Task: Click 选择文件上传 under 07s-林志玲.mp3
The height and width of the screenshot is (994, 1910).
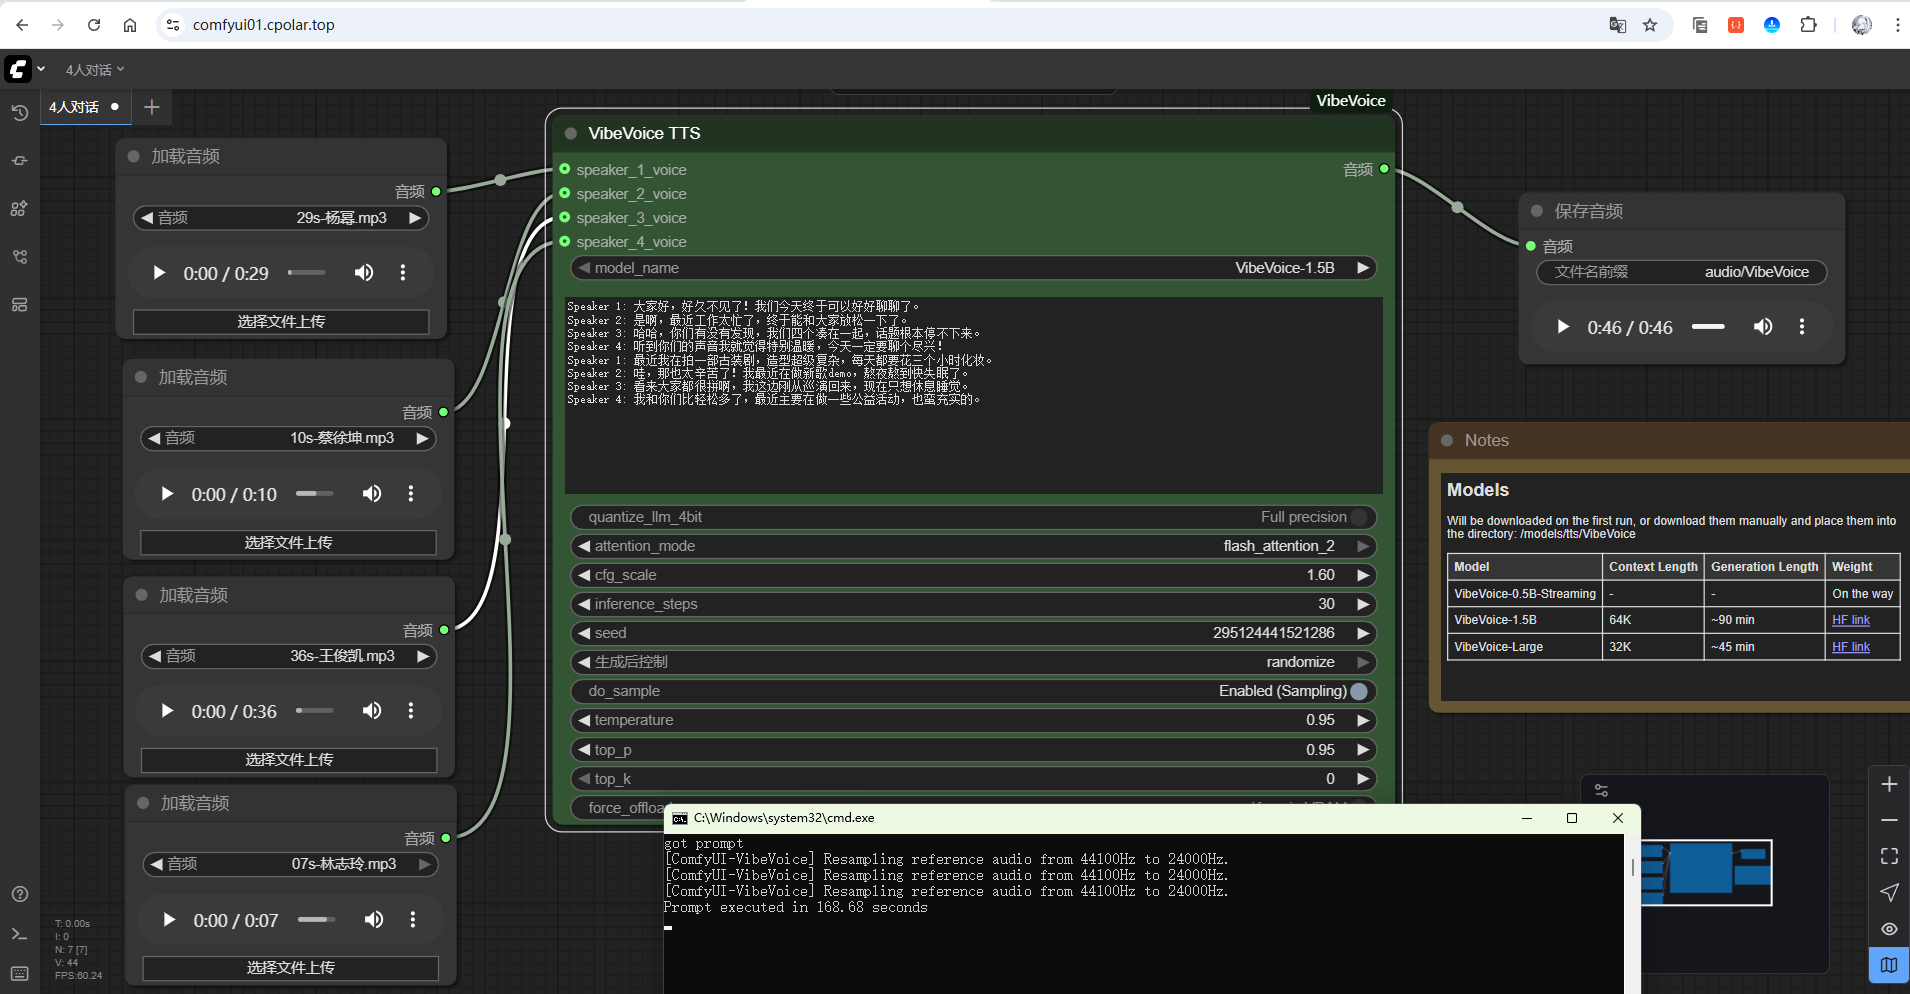Action: click(290, 968)
